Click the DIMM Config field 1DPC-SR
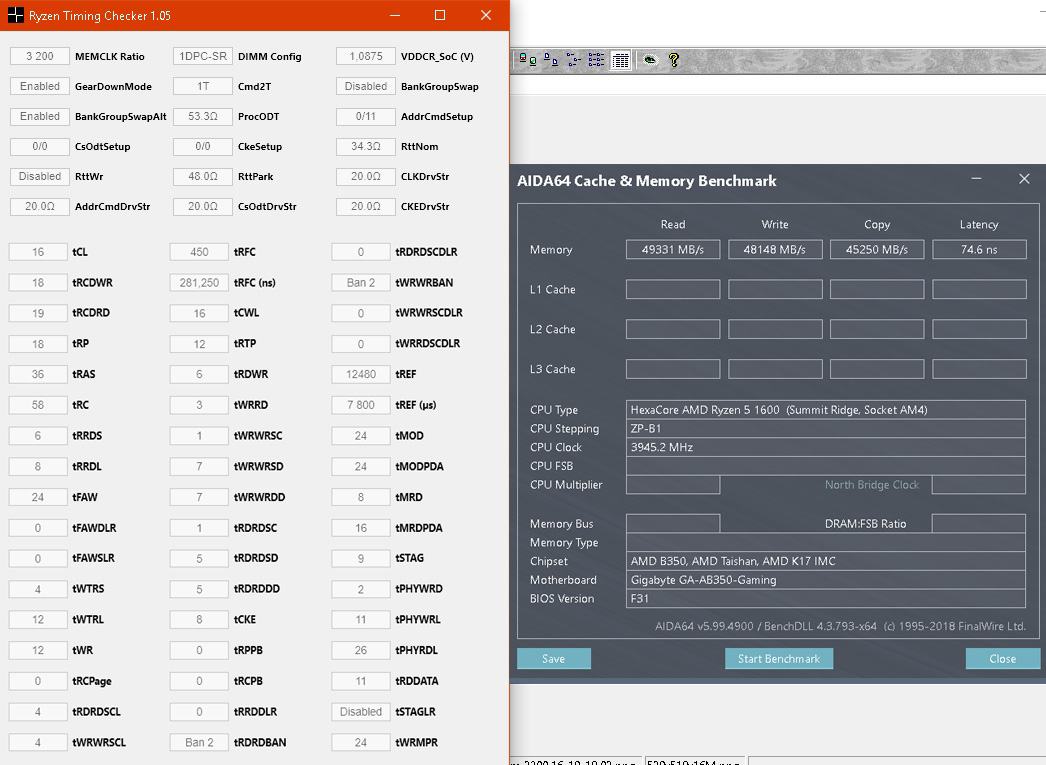The width and height of the screenshot is (1046, 765). tap(203, 56)
